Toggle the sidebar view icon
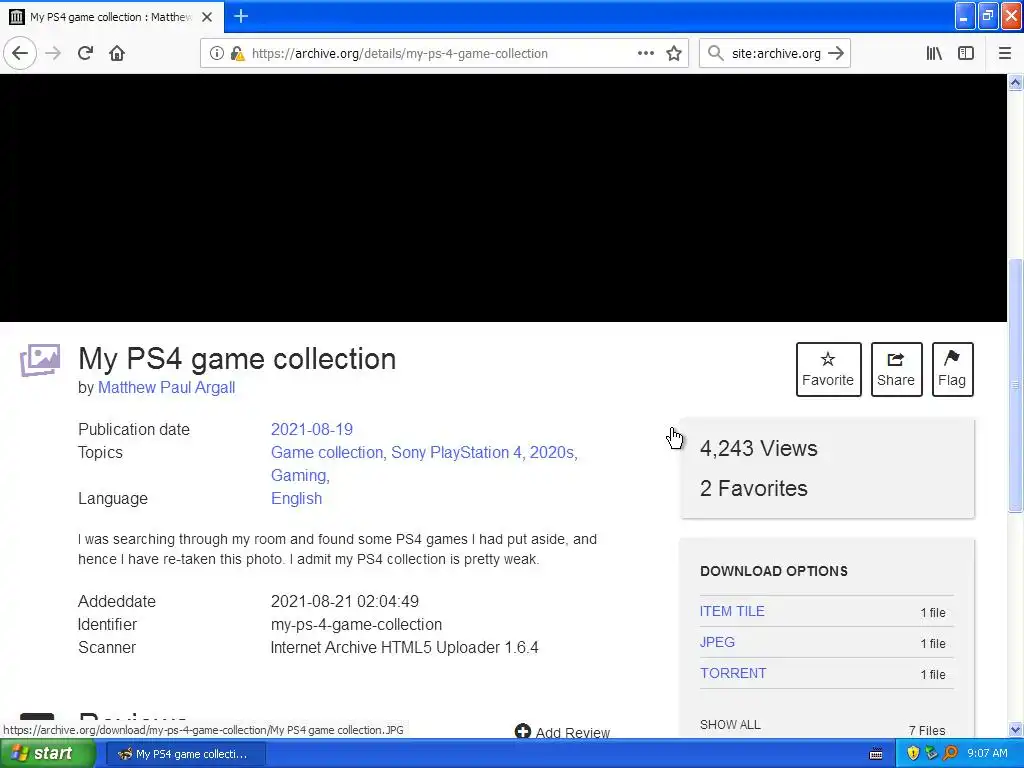Image resolution: width=1024 pixels, height=768 pixels. pos(966,53)
